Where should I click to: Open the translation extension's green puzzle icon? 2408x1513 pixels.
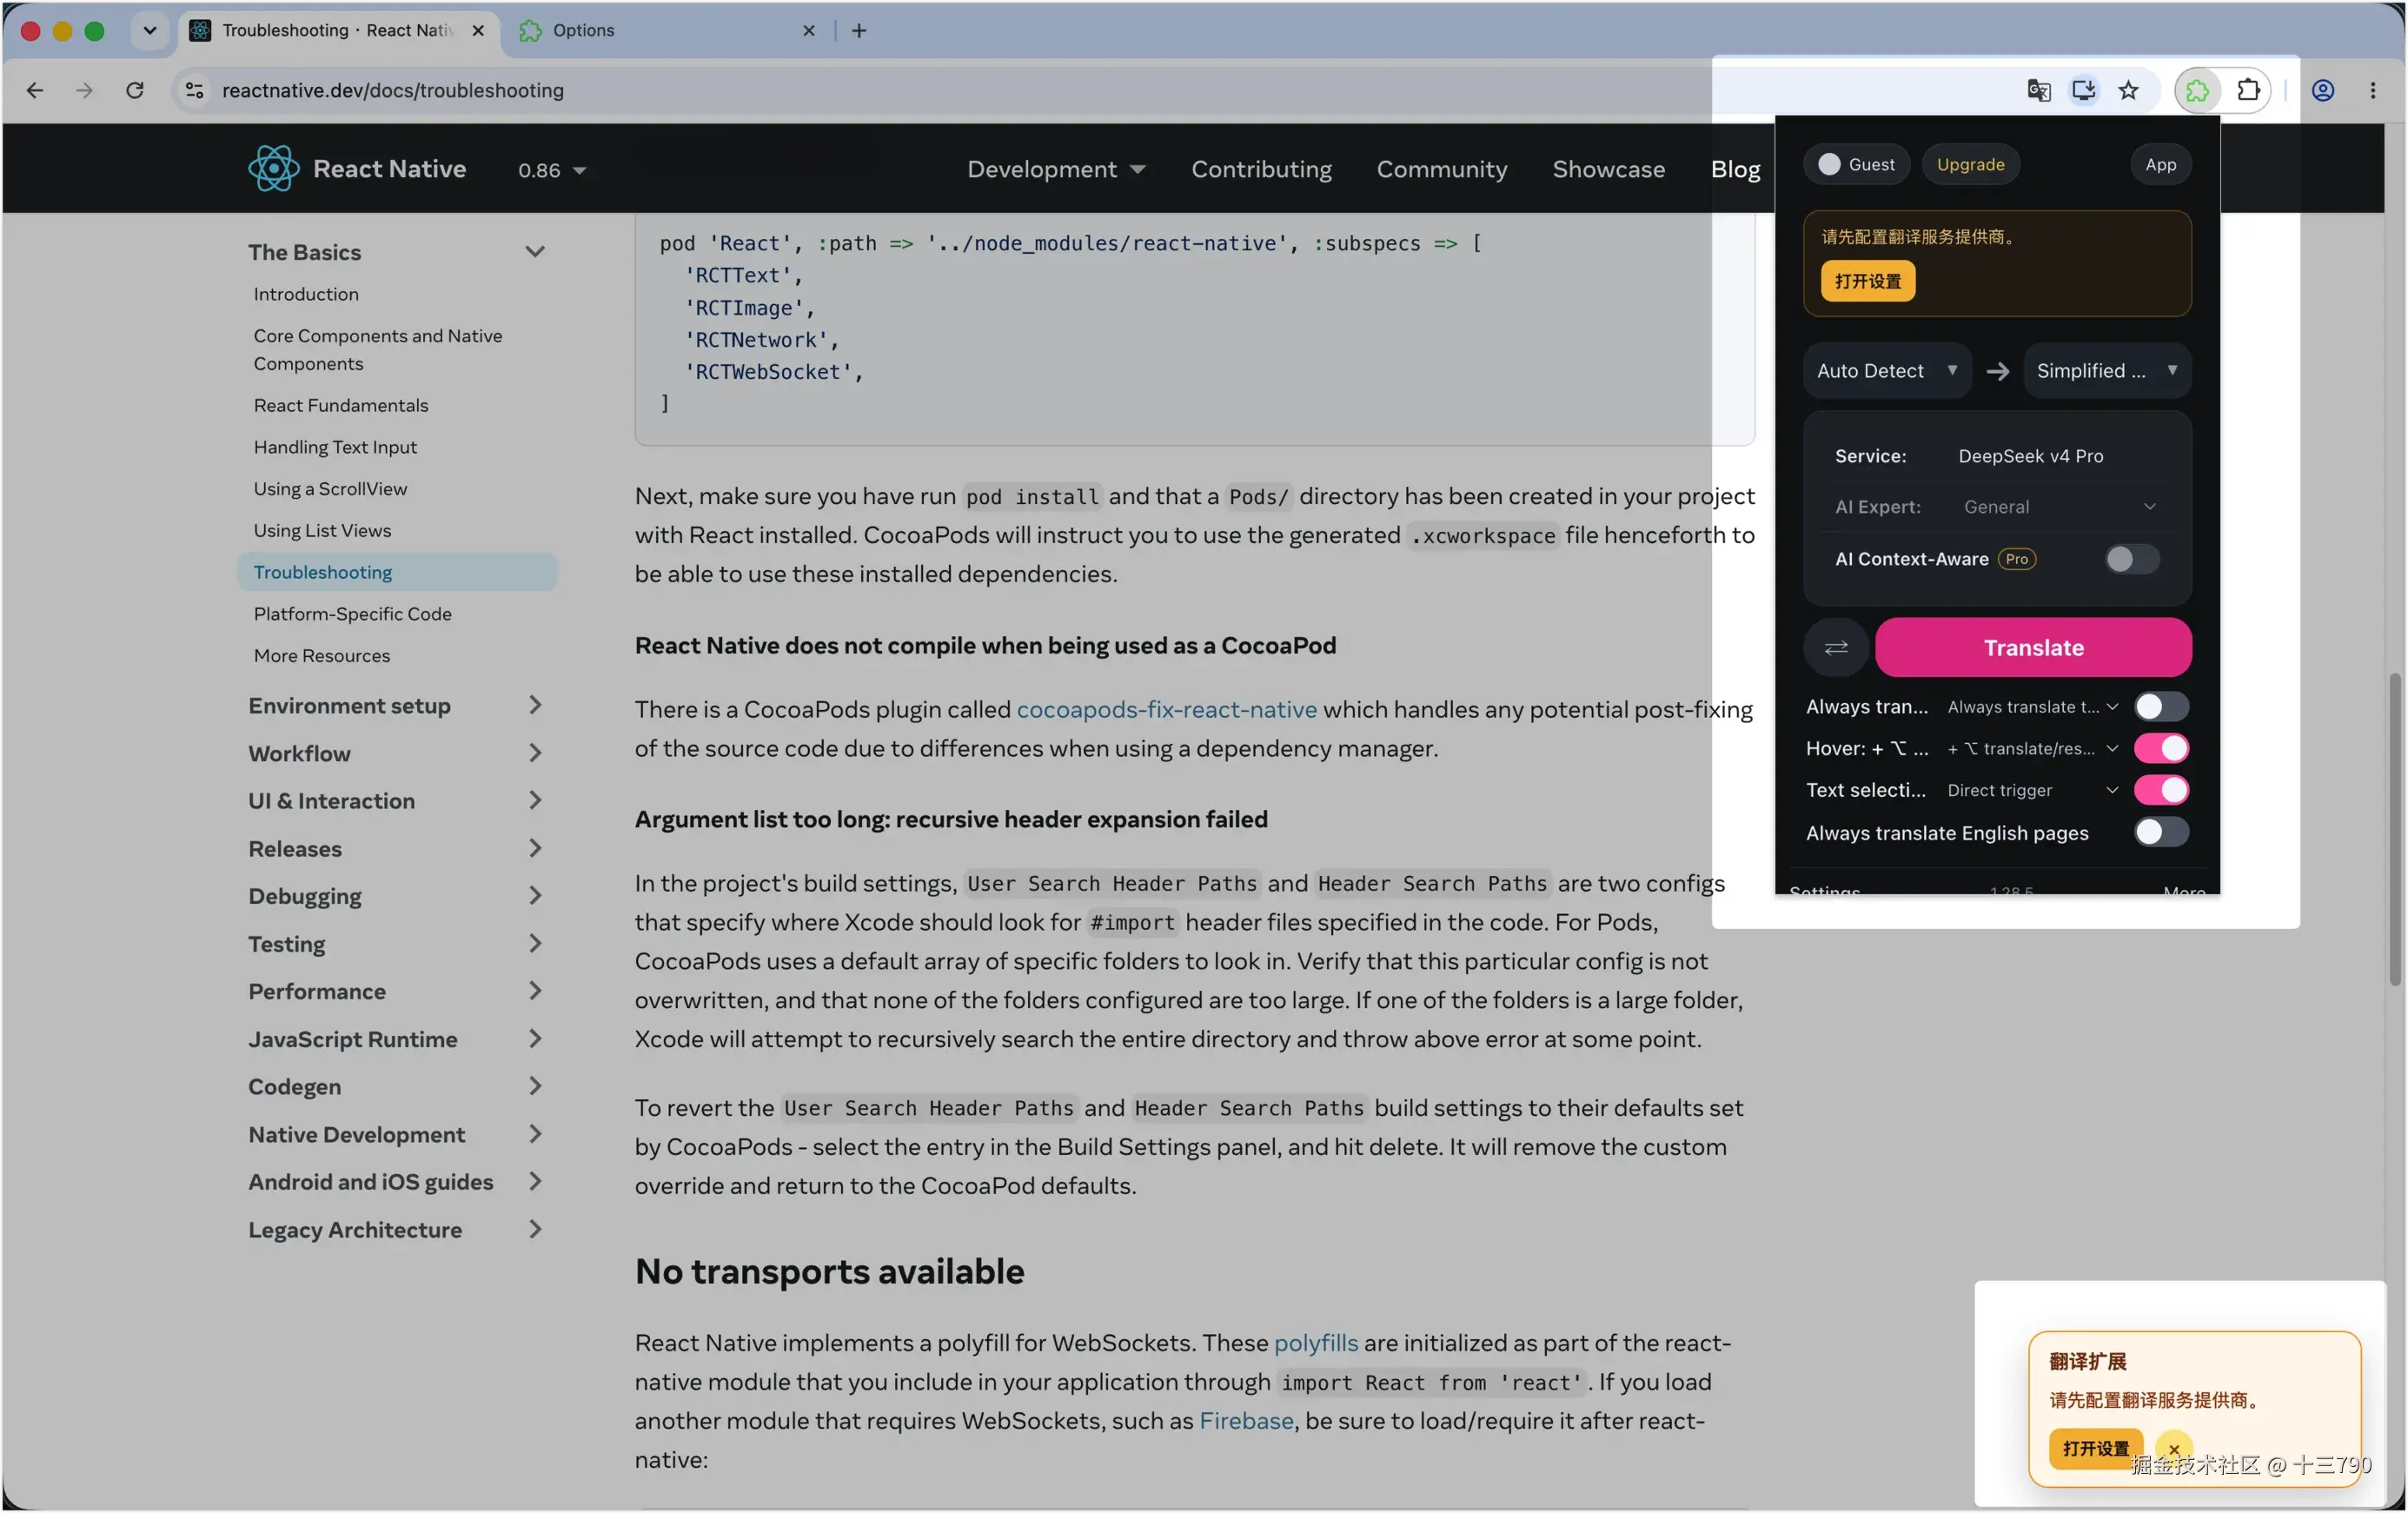(x=2197, y=90)
